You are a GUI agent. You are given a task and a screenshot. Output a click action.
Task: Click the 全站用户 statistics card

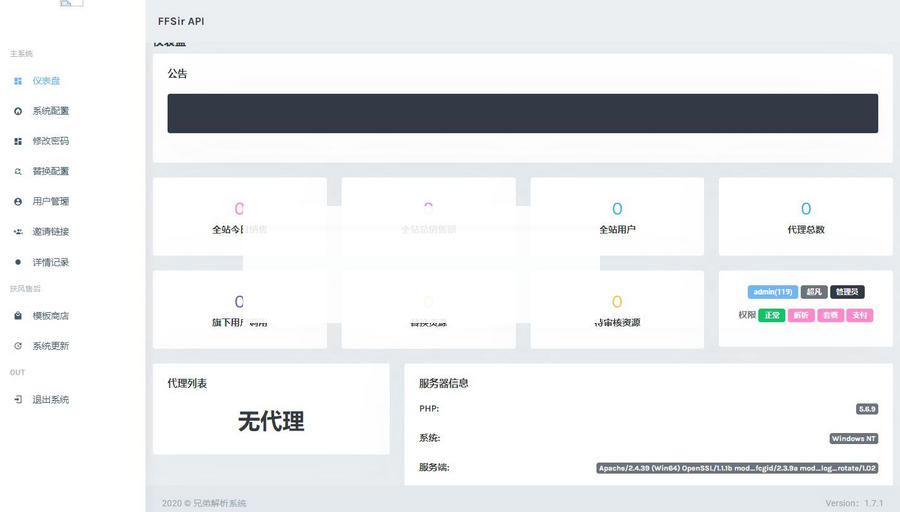tap(617, 217)
